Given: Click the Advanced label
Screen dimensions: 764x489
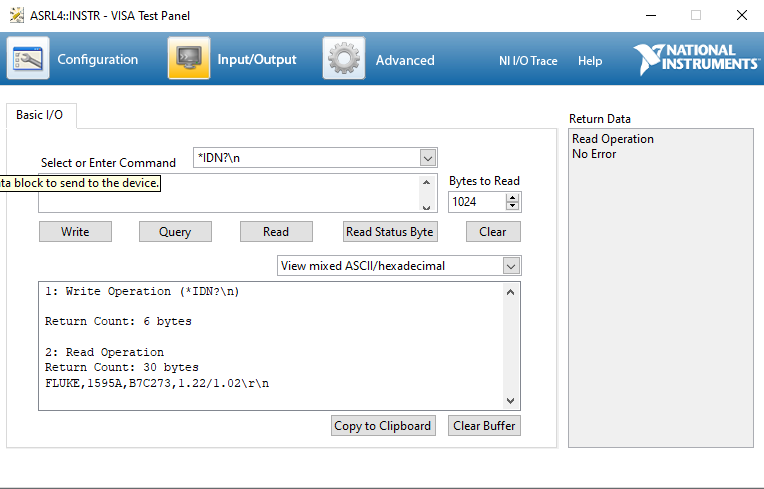Looking at the screenshot, I should point(405,60).
